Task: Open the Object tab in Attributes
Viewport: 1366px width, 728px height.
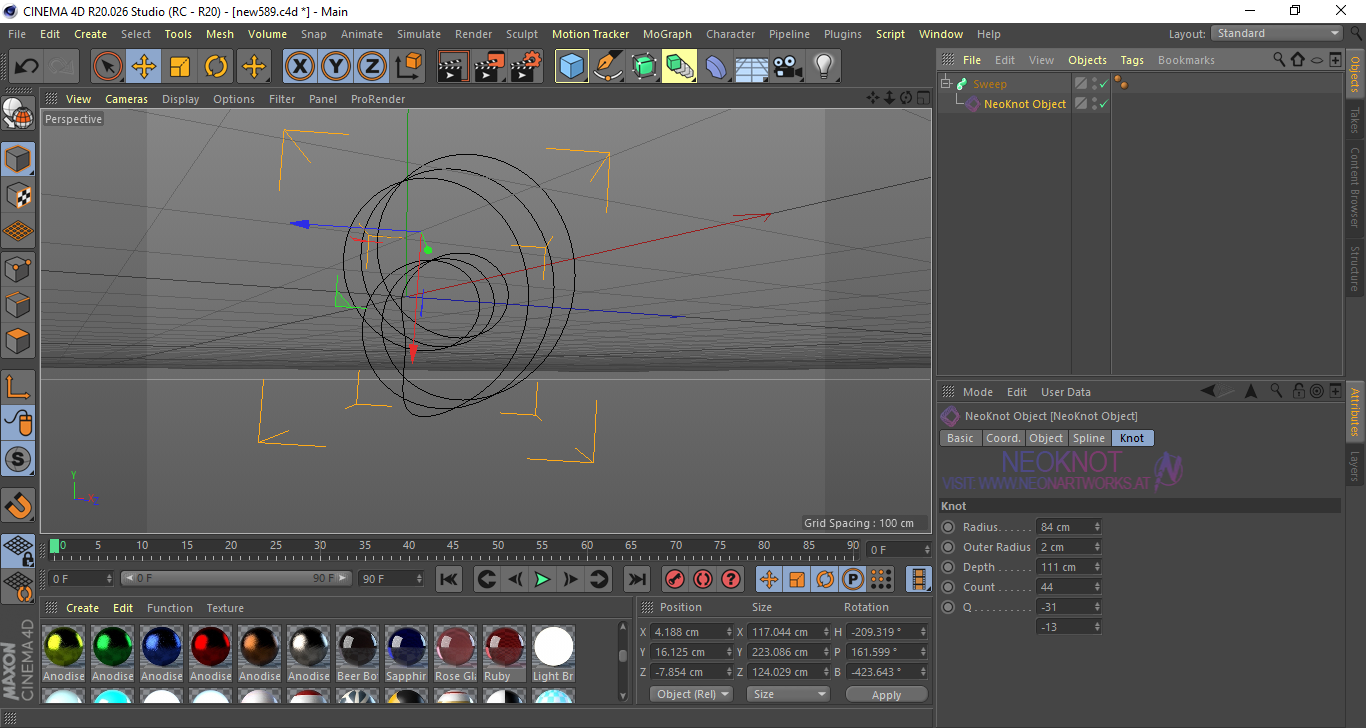Action: (x=1047, y=438)
